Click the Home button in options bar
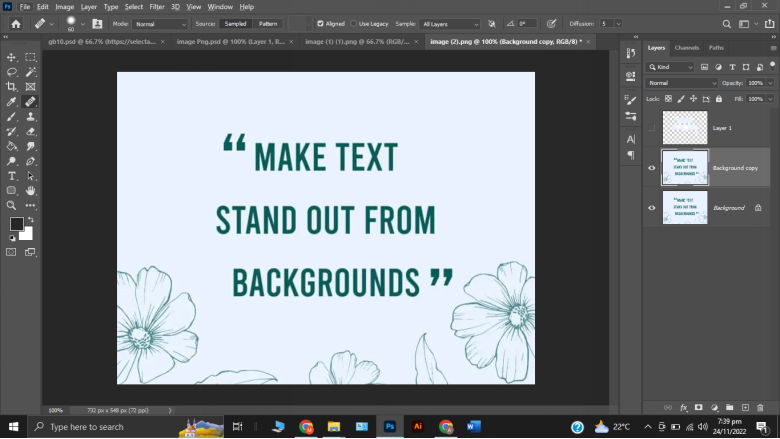 (16, 24)
